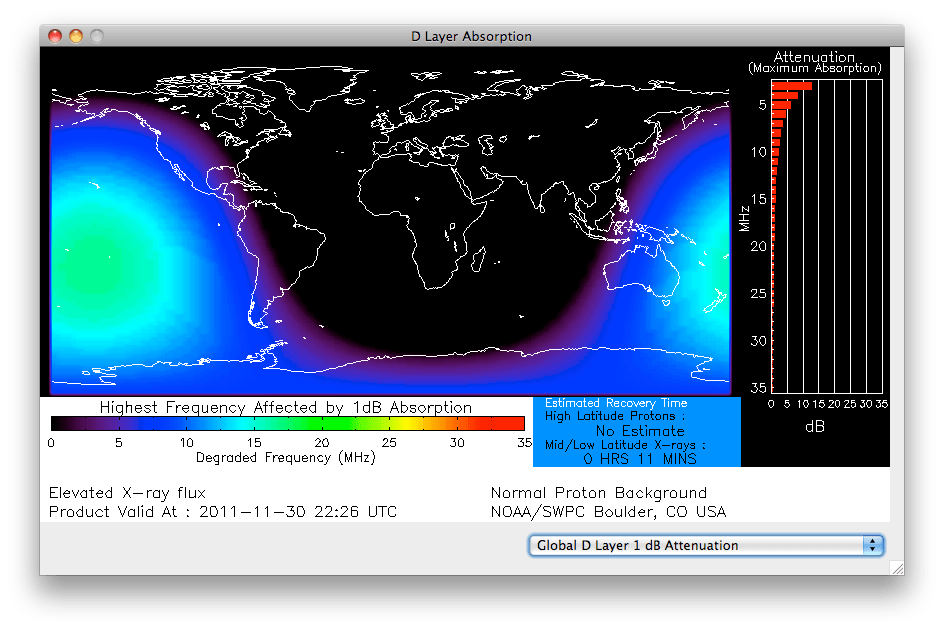Click the Degraded Frequency color scale bar
This screenshot has width=944, height=630.
point(288,422)
